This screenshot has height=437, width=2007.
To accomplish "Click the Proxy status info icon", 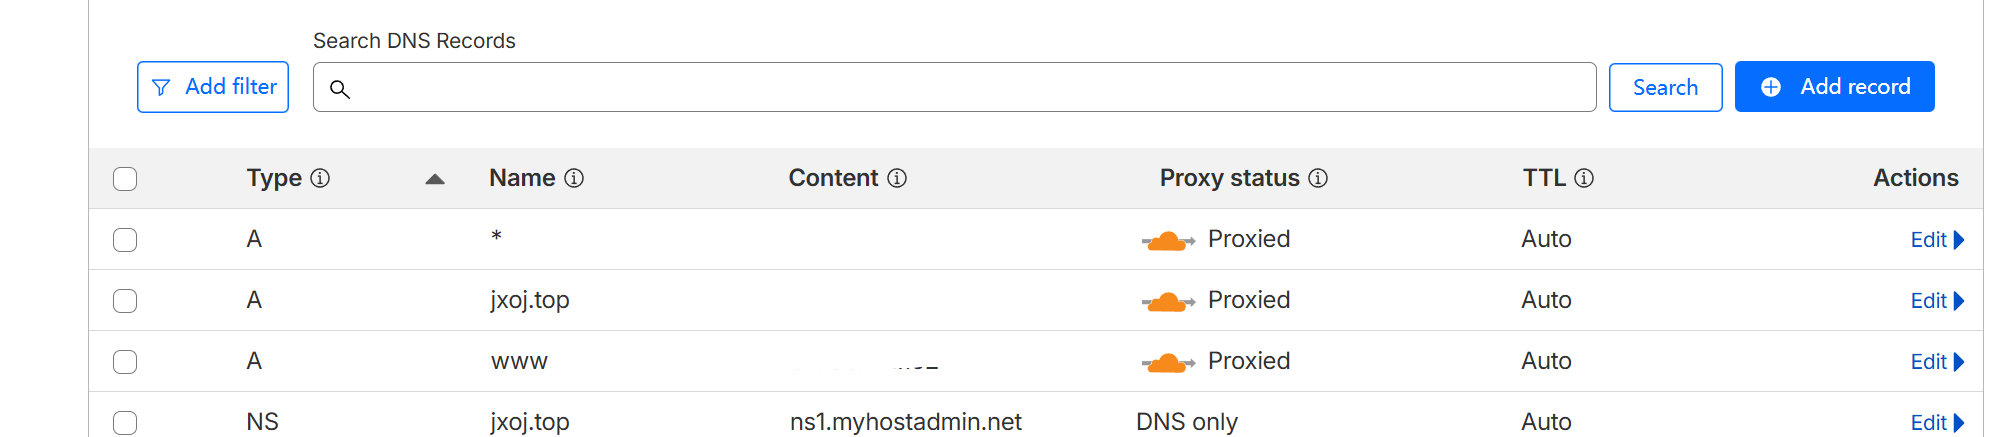I will tap(1318, 178).
